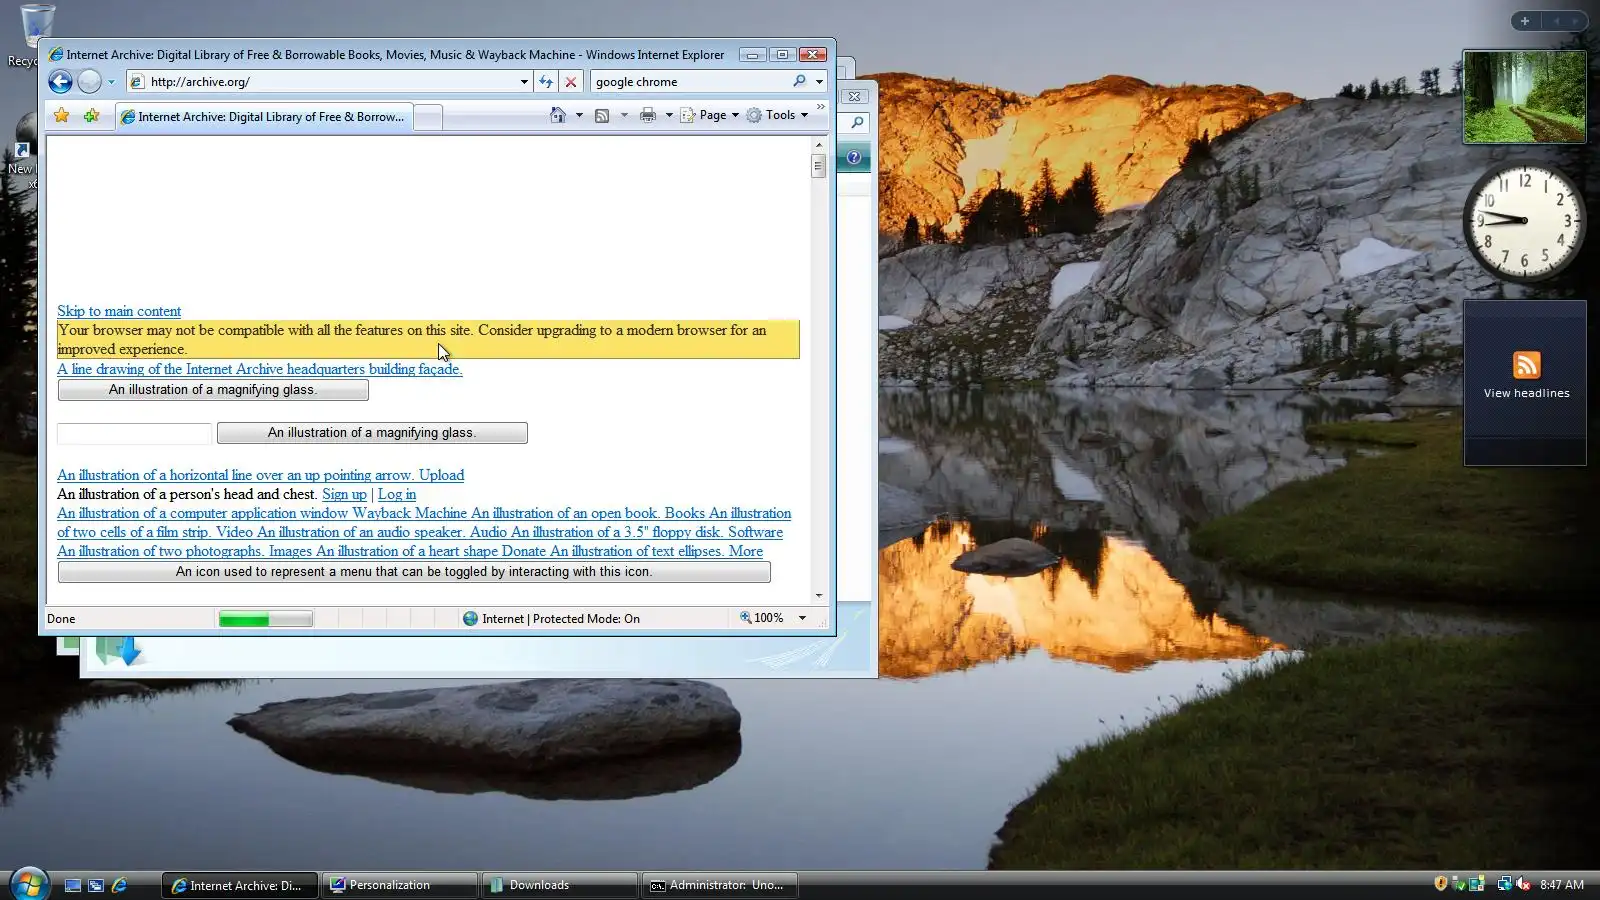Expand the address bar URL history dropdown
1600x900 pixels.
tap(524, 82)
